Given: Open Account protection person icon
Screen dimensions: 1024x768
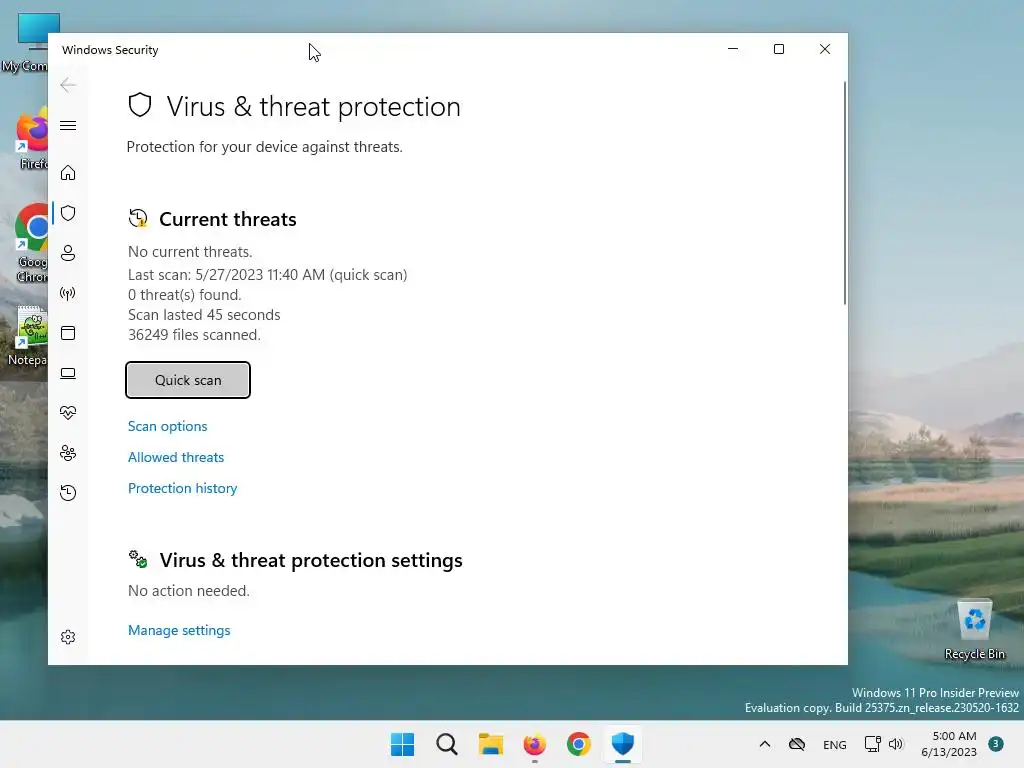Looking at the screenshot, I should [68, 253].
